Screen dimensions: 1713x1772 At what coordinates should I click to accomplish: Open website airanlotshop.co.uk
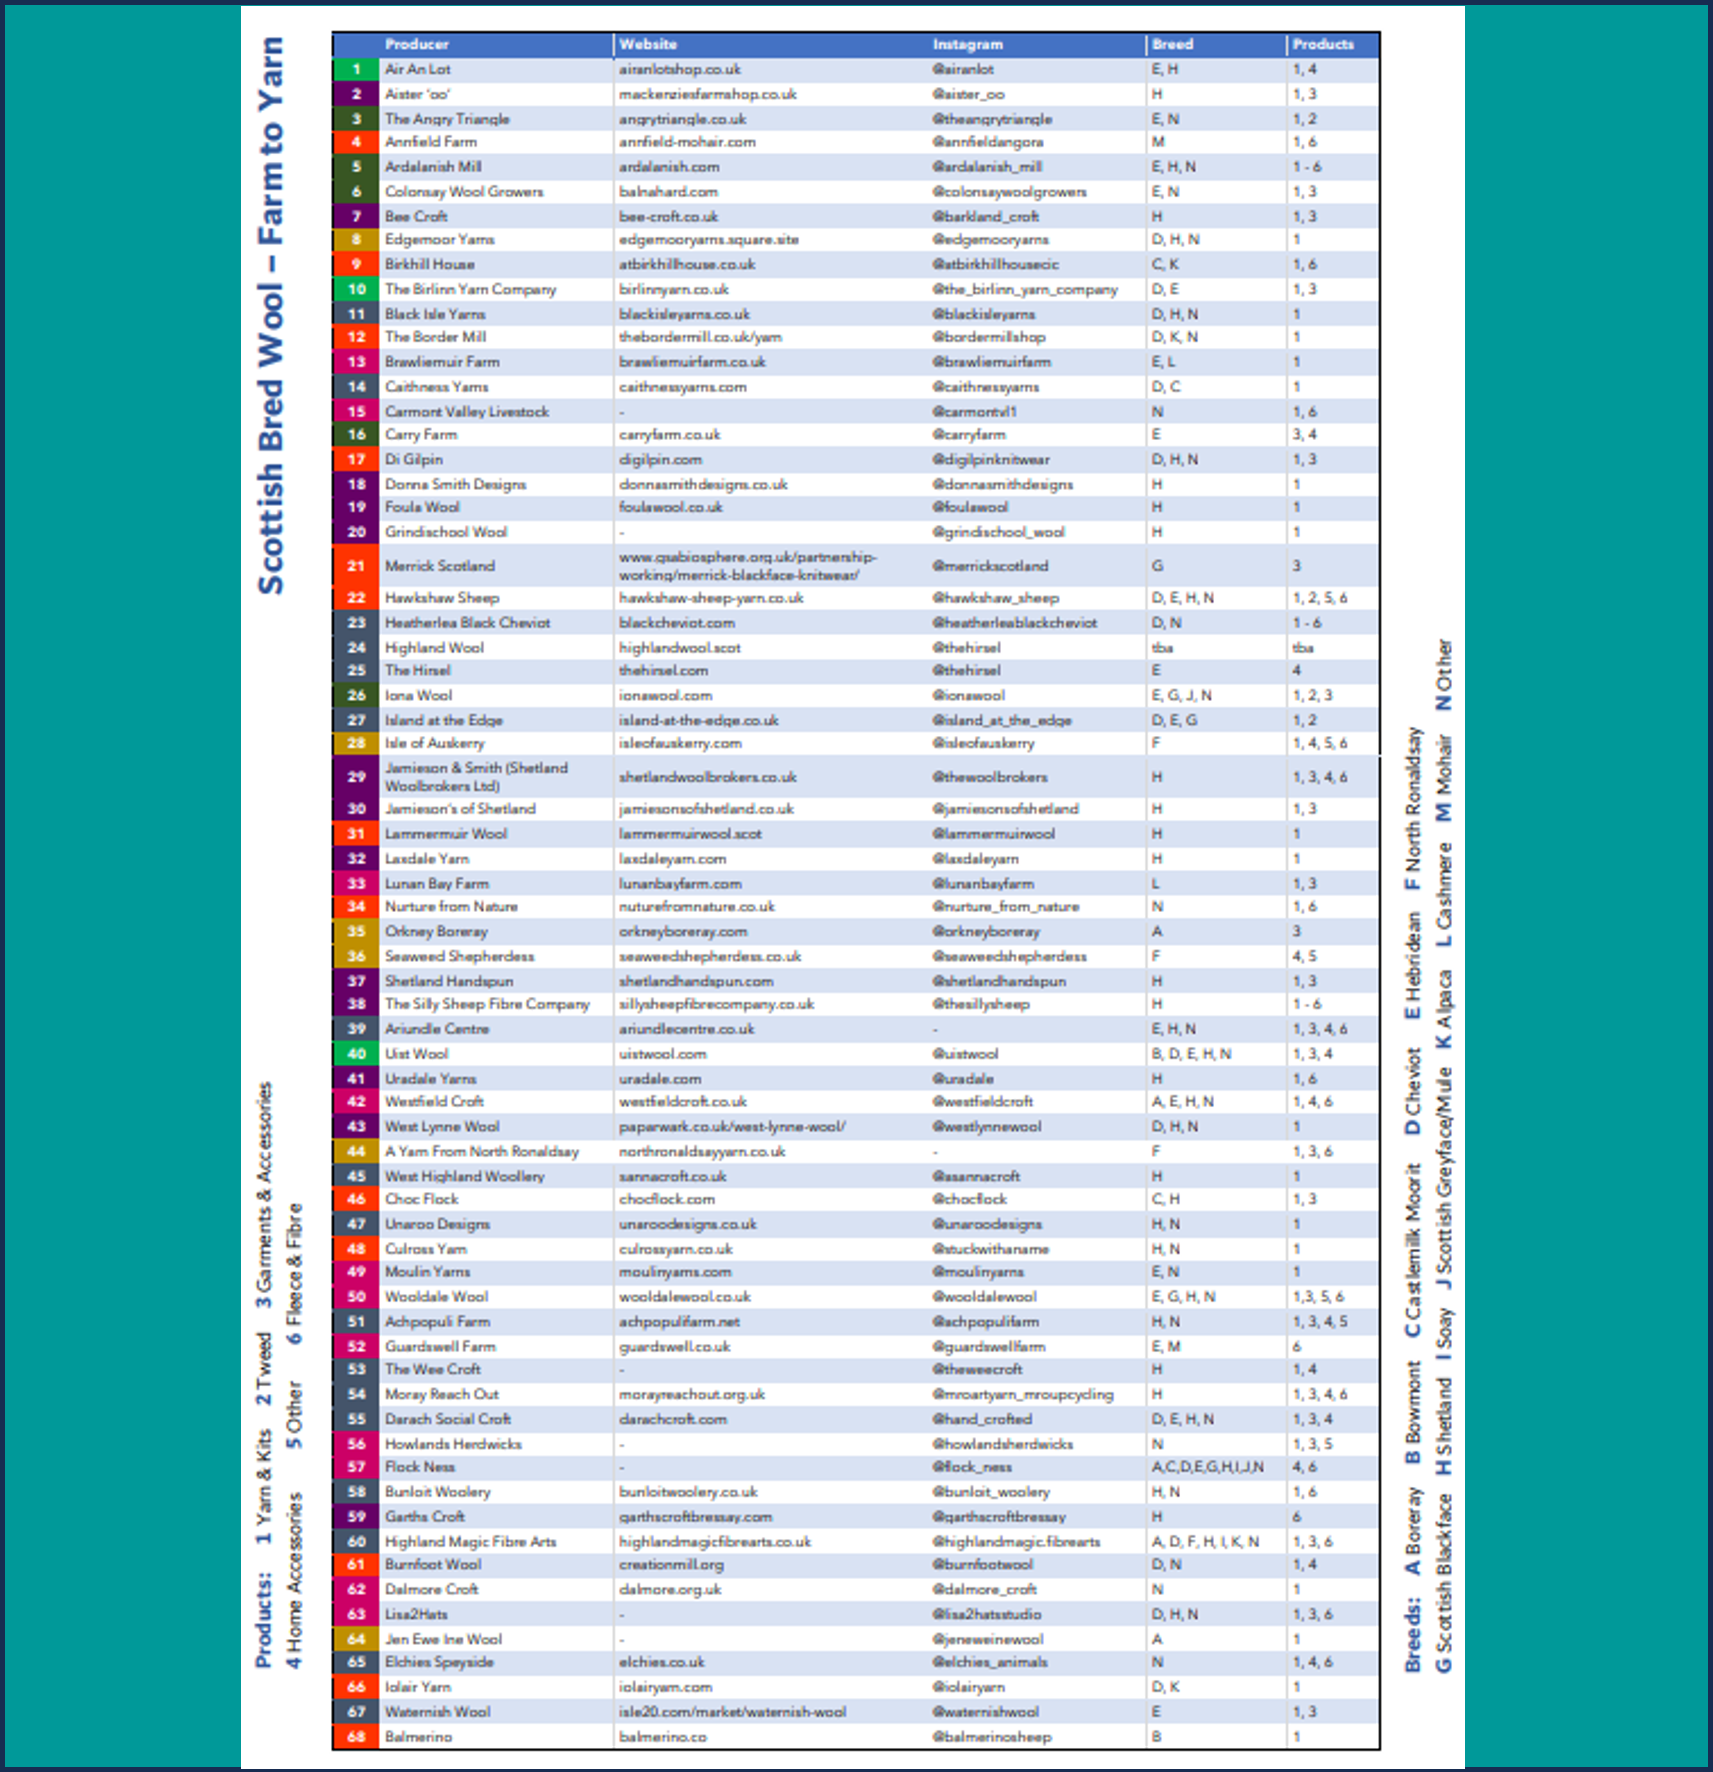click(679, 69)
